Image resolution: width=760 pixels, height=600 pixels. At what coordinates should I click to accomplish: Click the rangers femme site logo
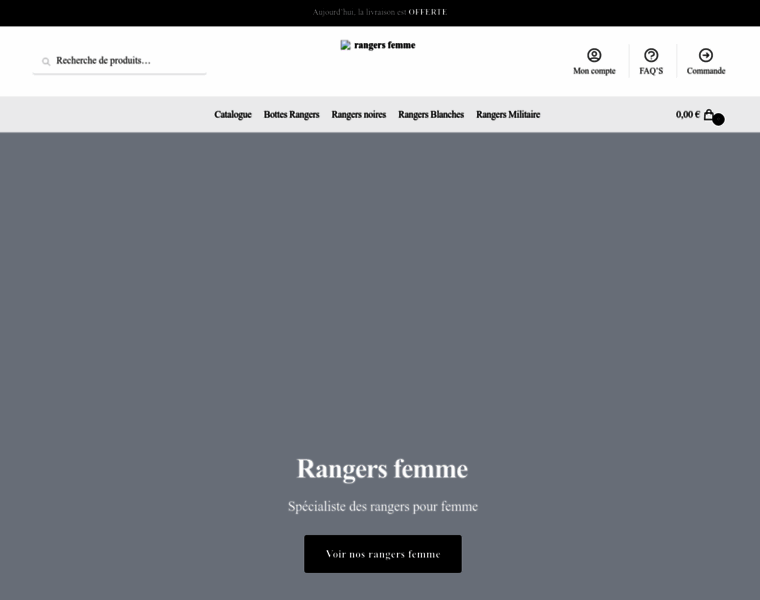378,45
